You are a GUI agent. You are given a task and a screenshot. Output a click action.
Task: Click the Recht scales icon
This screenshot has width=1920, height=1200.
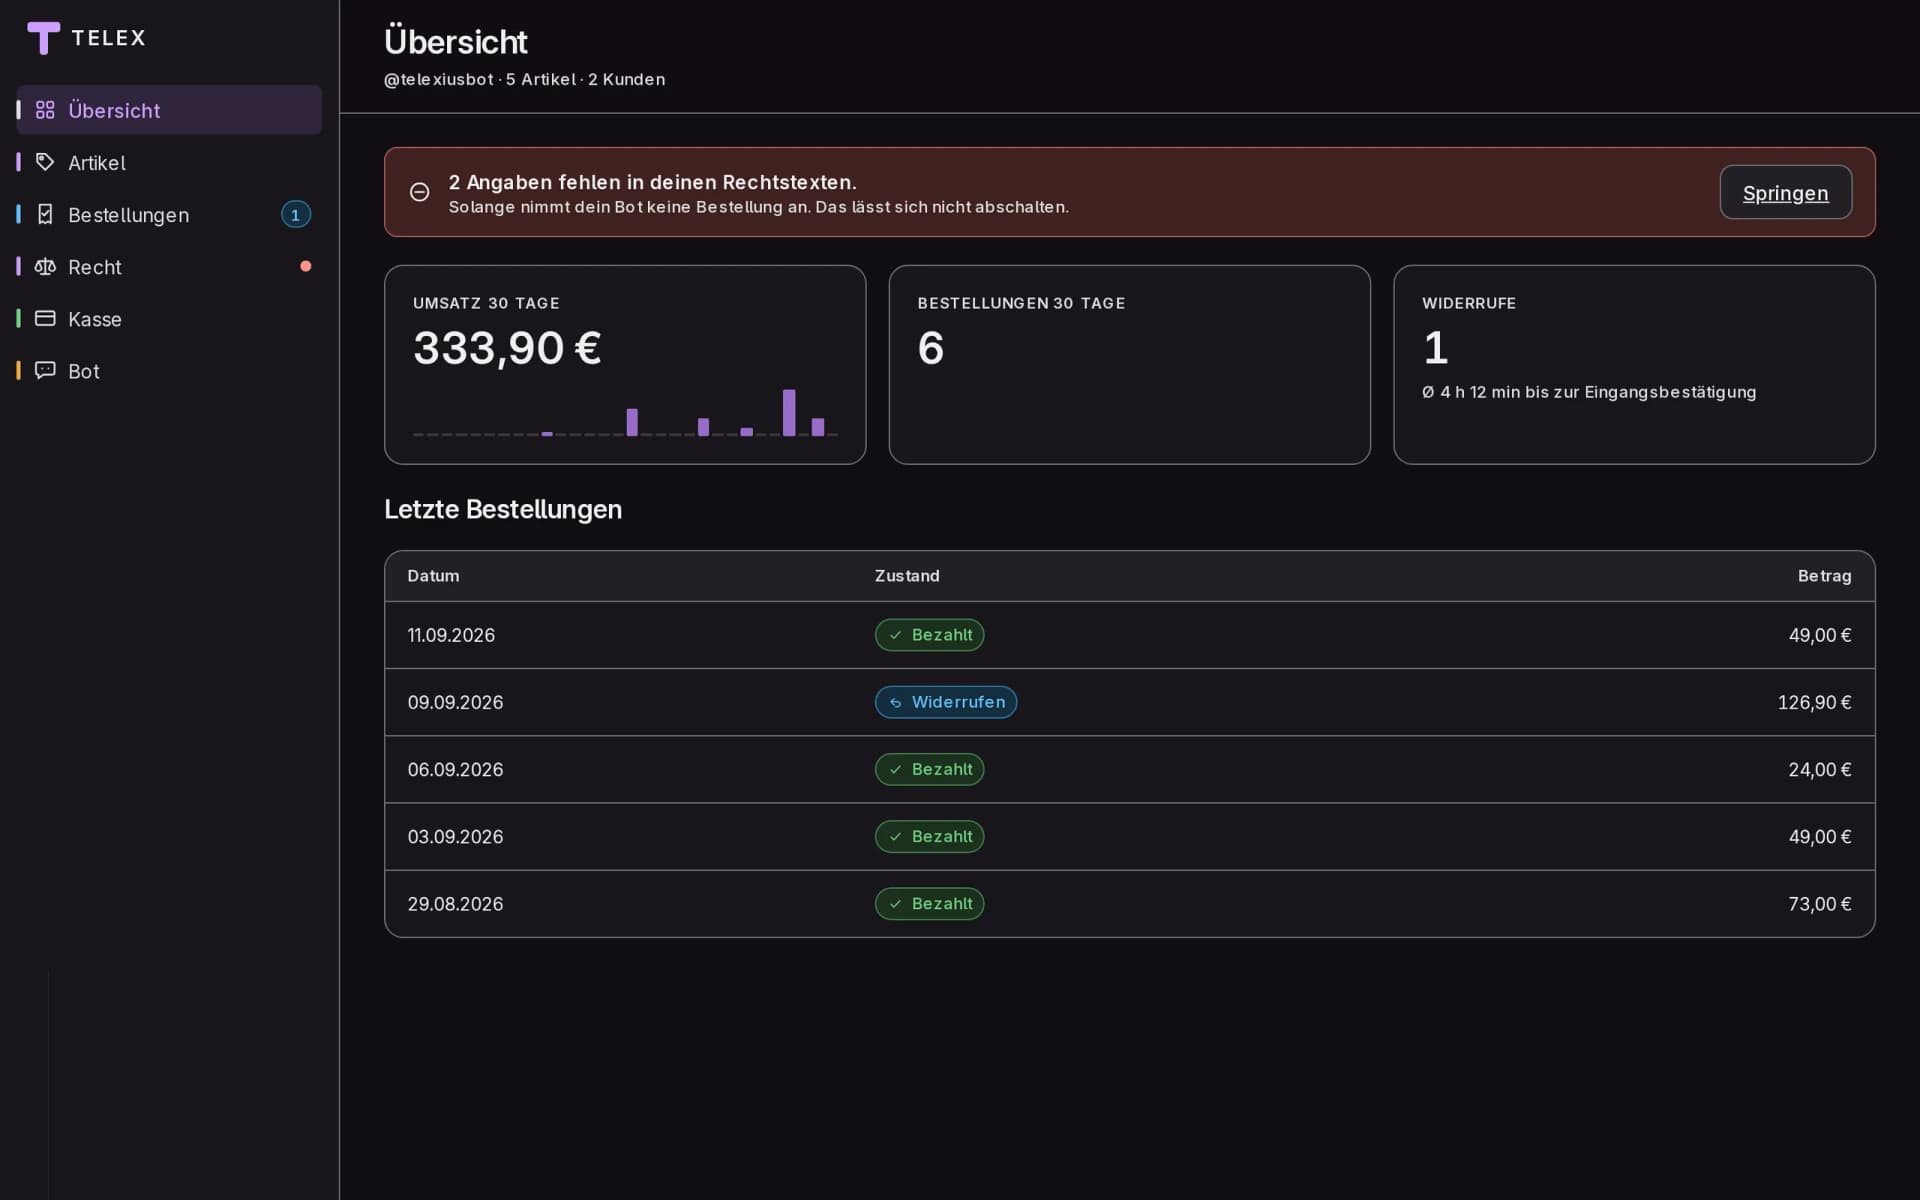click(45, 266)
